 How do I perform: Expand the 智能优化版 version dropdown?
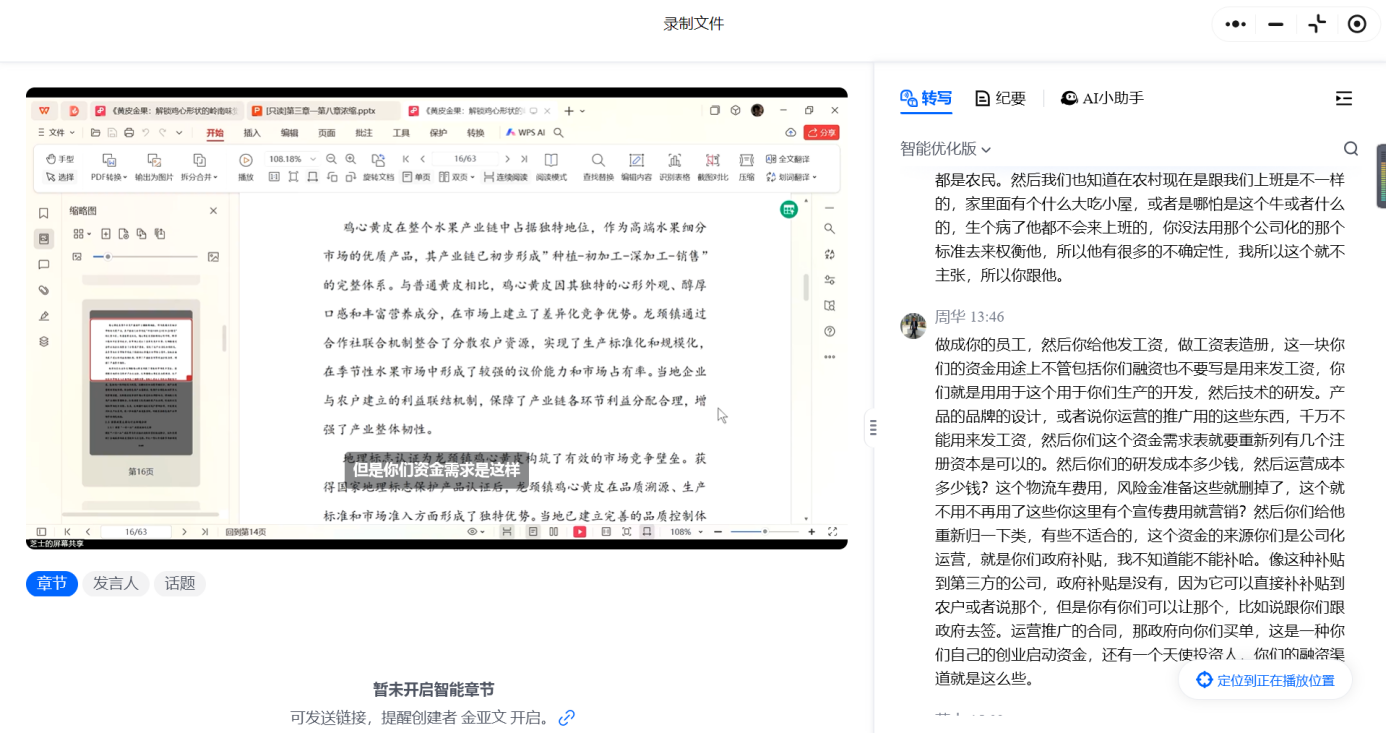(945, 149)
